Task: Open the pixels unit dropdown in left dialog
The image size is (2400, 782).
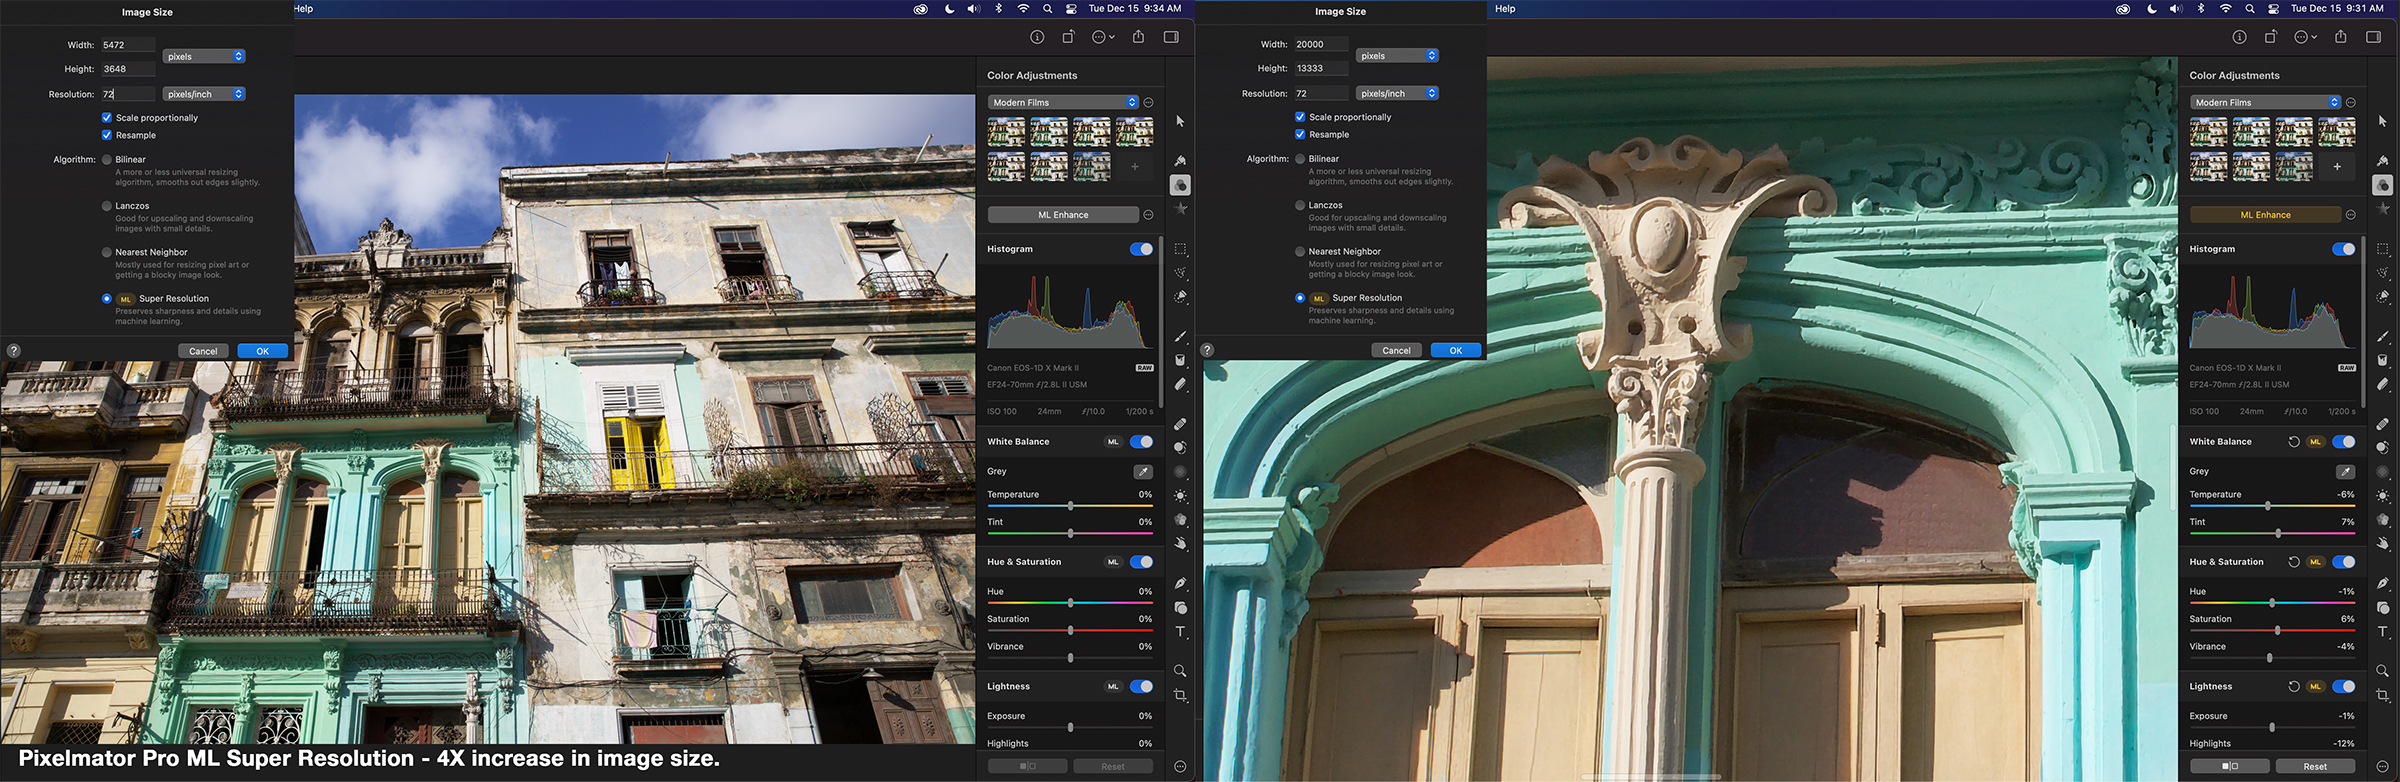Action: click(x=205, y=56)
